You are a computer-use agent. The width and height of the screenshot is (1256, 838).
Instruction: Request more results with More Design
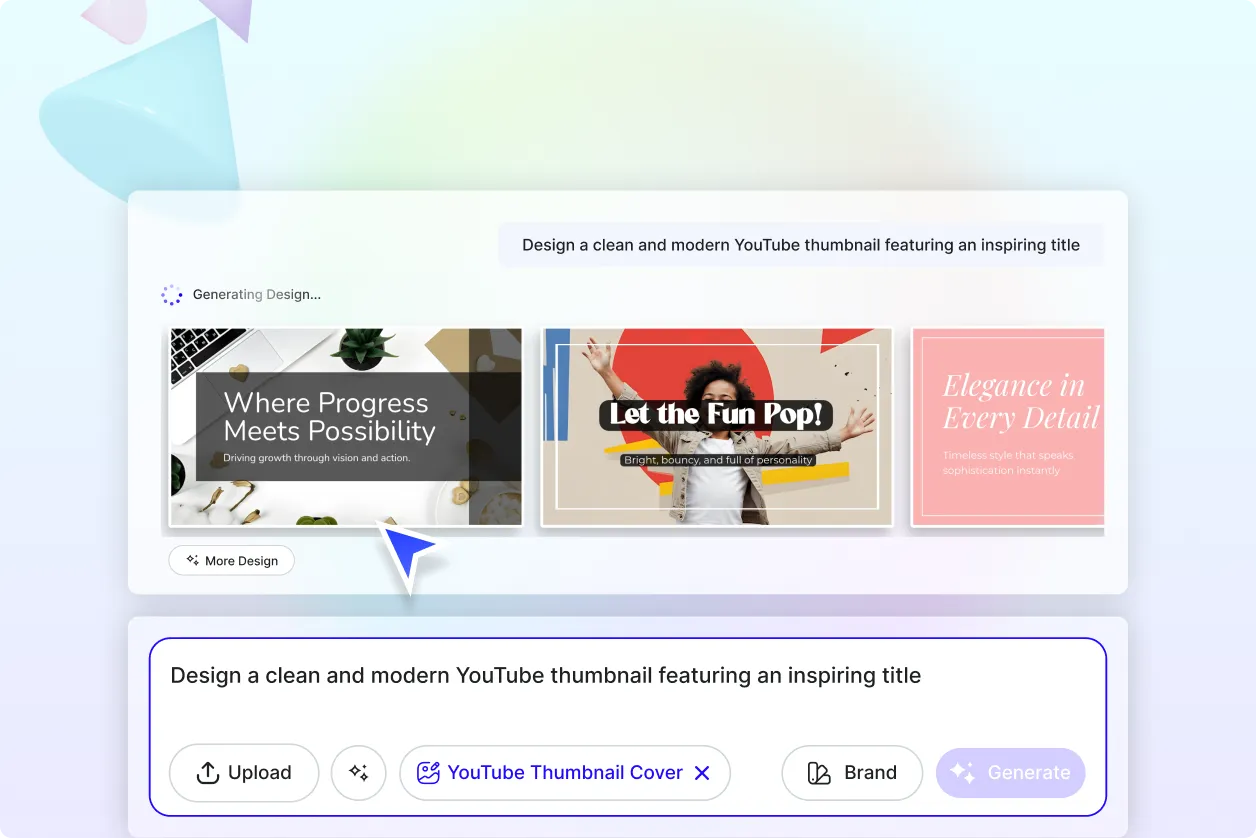[231, 560]
